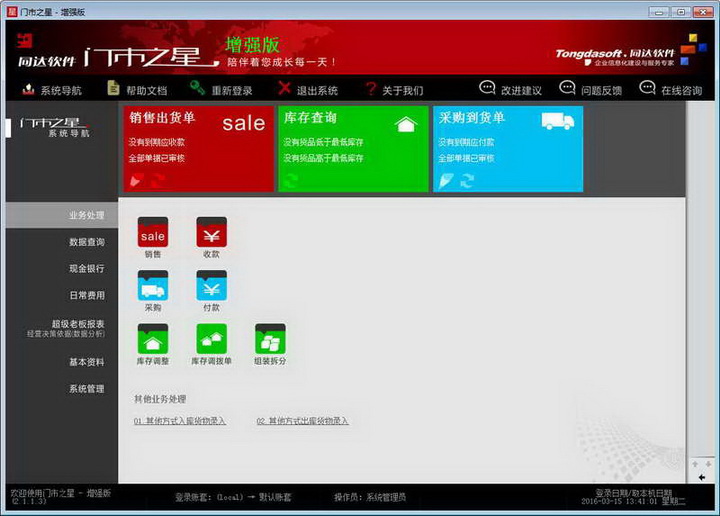Click the login date status entry
The height and width of the screenshot is (516, 720).
(634, 497)
